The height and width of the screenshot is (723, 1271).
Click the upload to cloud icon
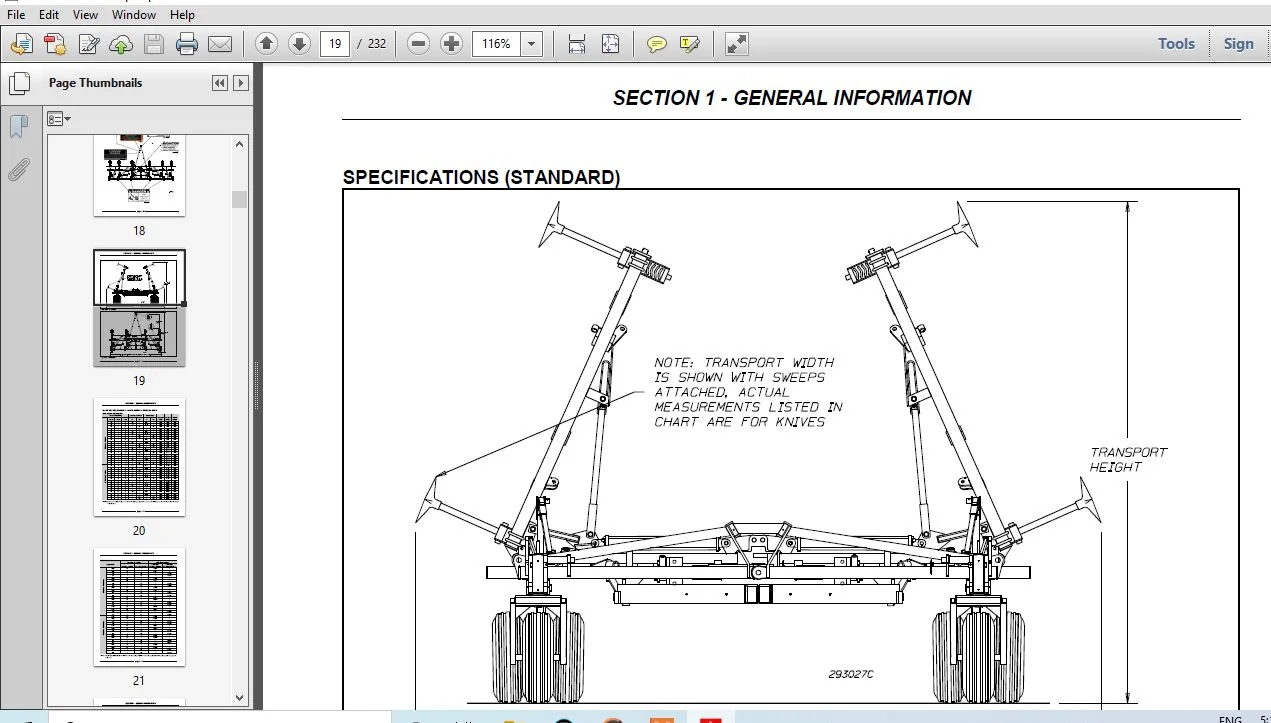click(121, 44)
